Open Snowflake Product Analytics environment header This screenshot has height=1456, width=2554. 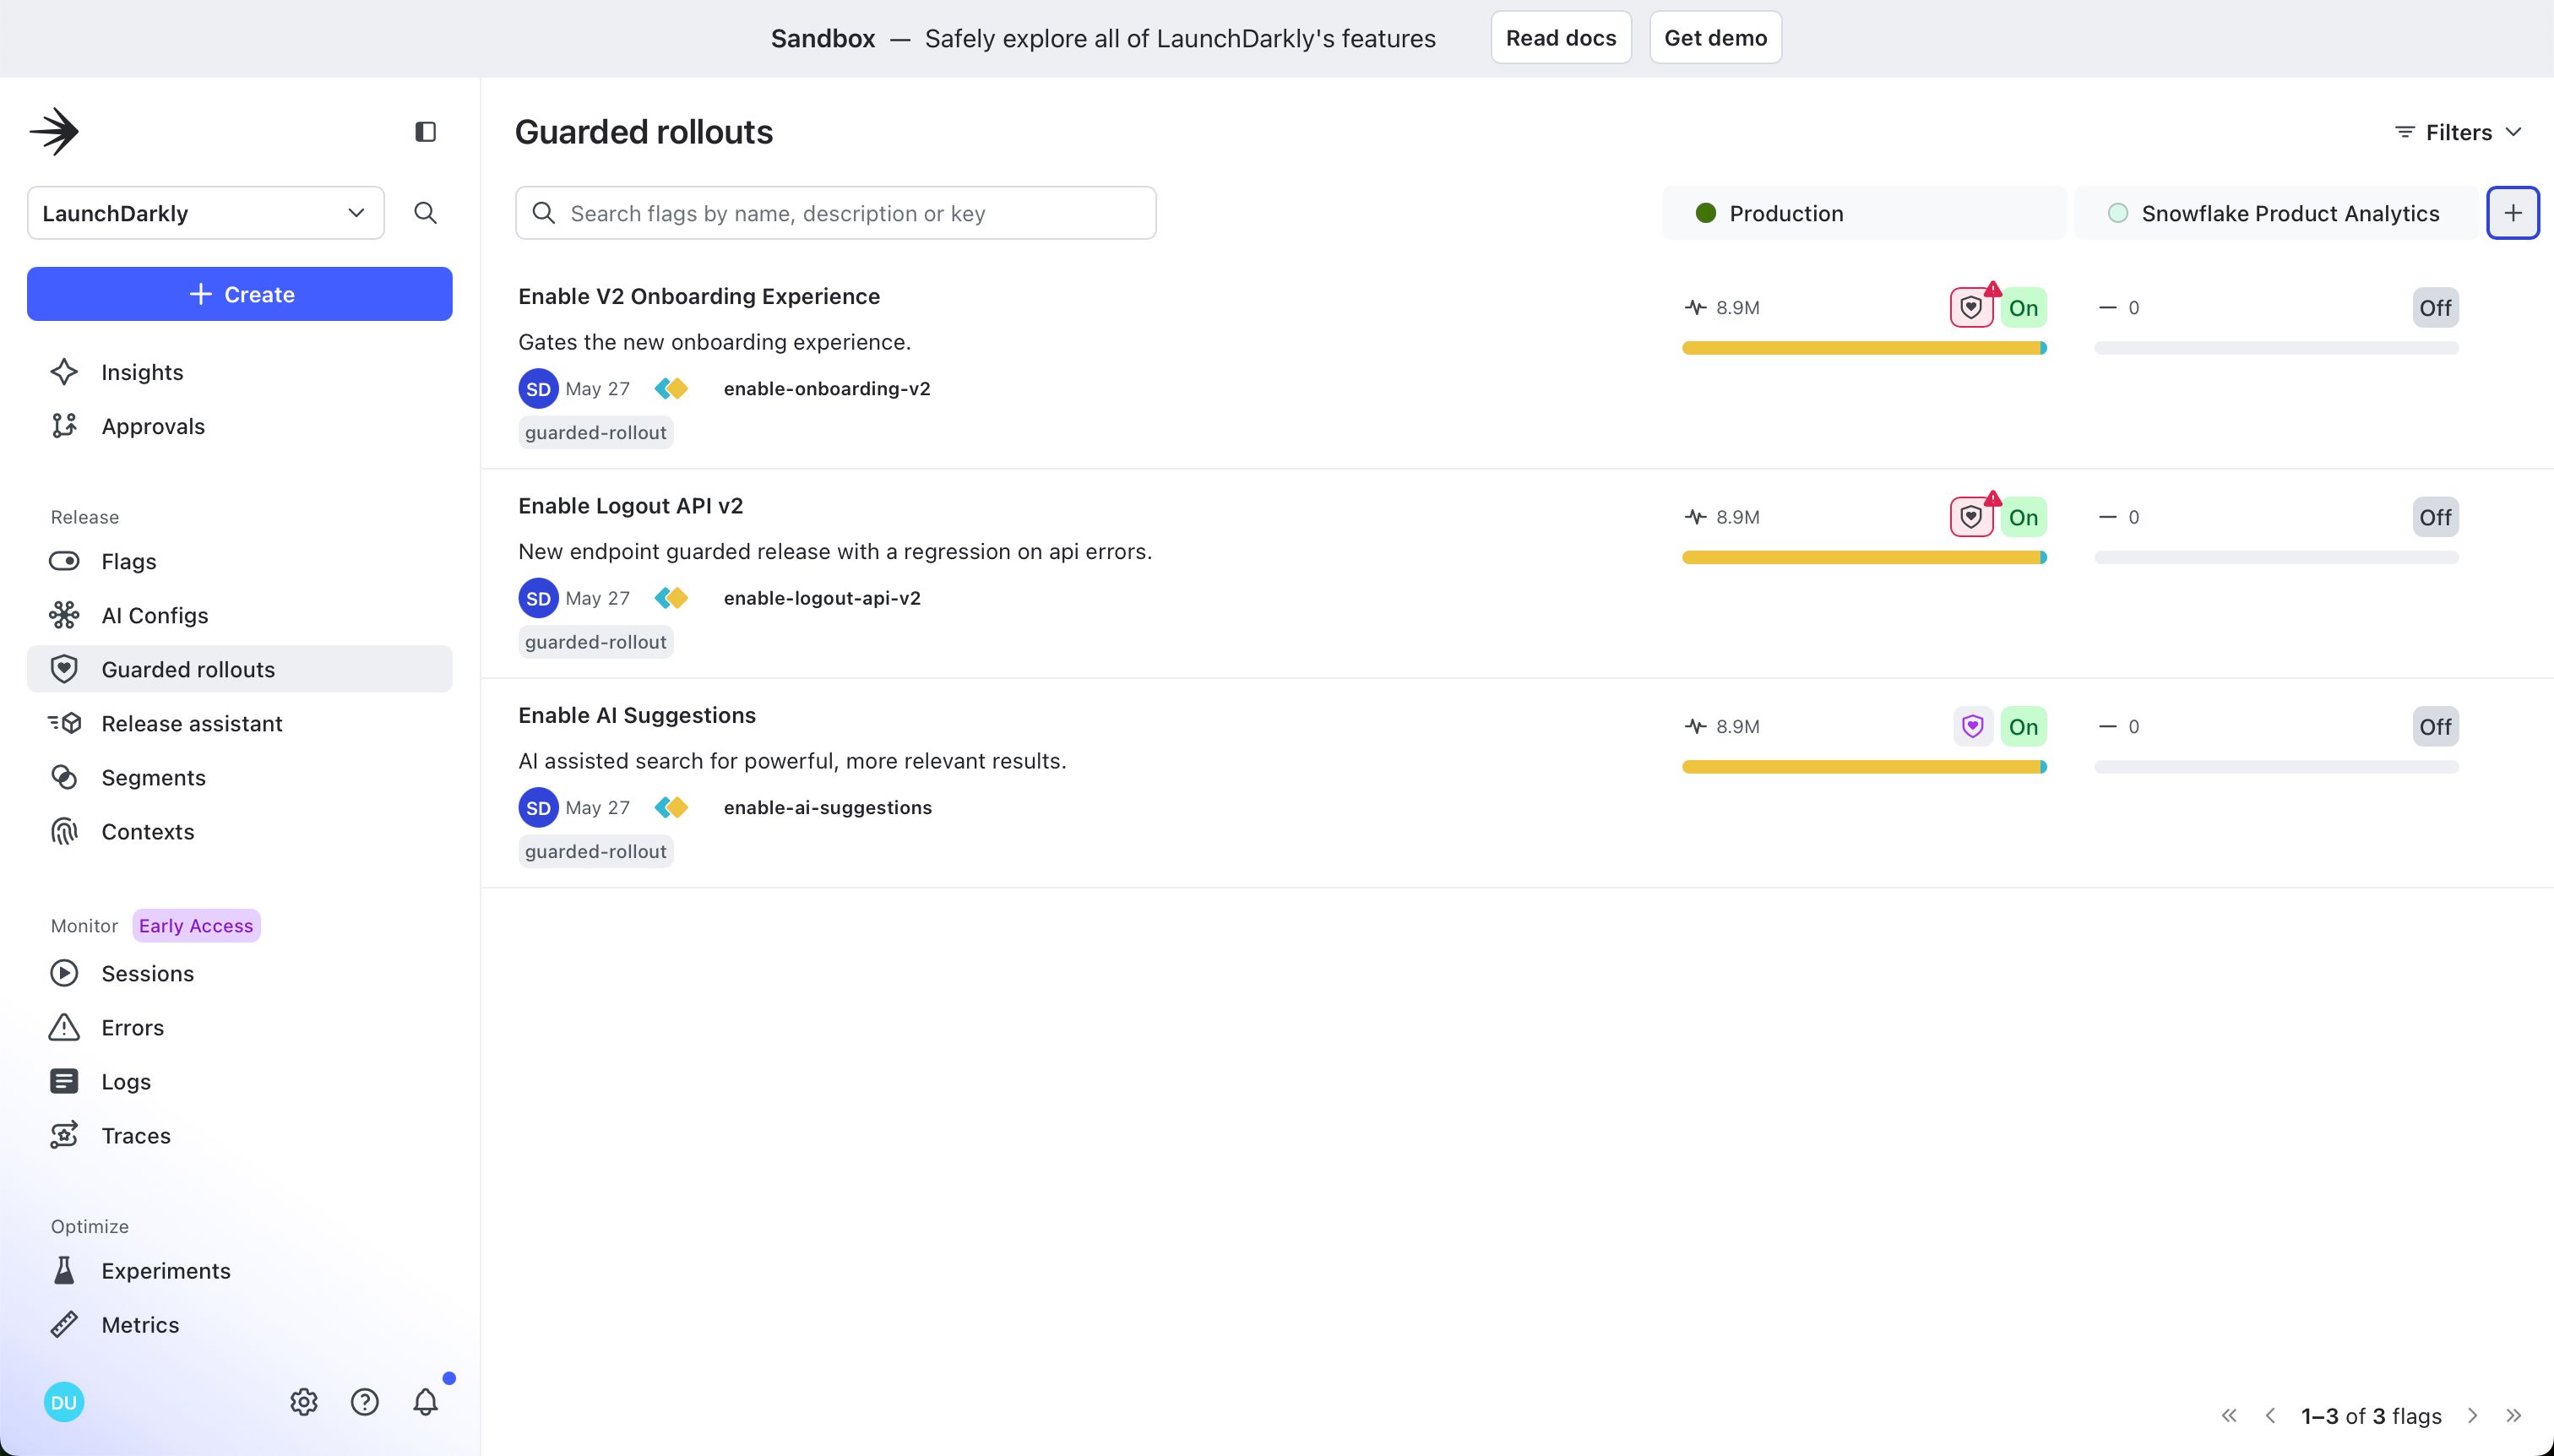point(2276,213)
